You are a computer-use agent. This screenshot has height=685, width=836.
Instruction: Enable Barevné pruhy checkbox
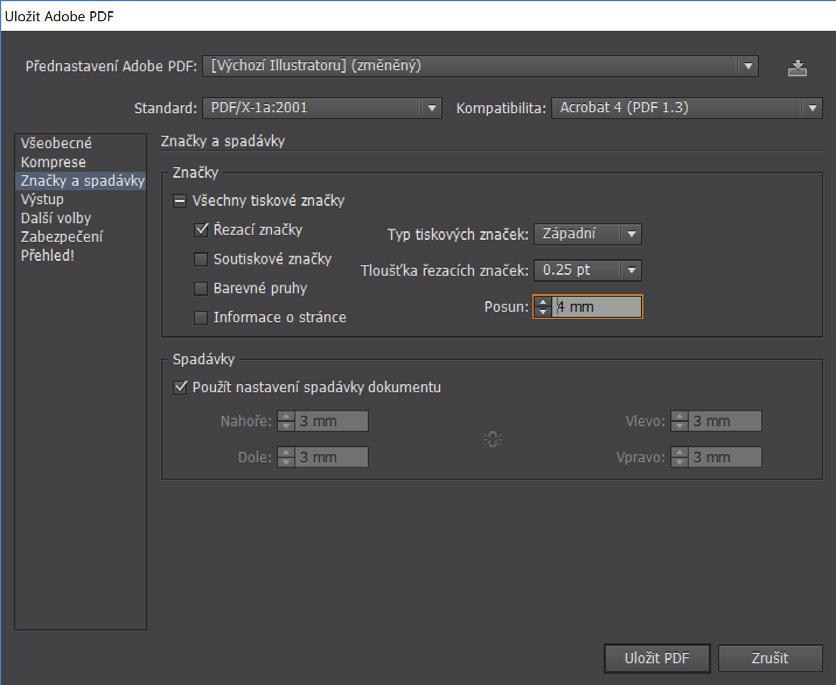pos(200,288)
